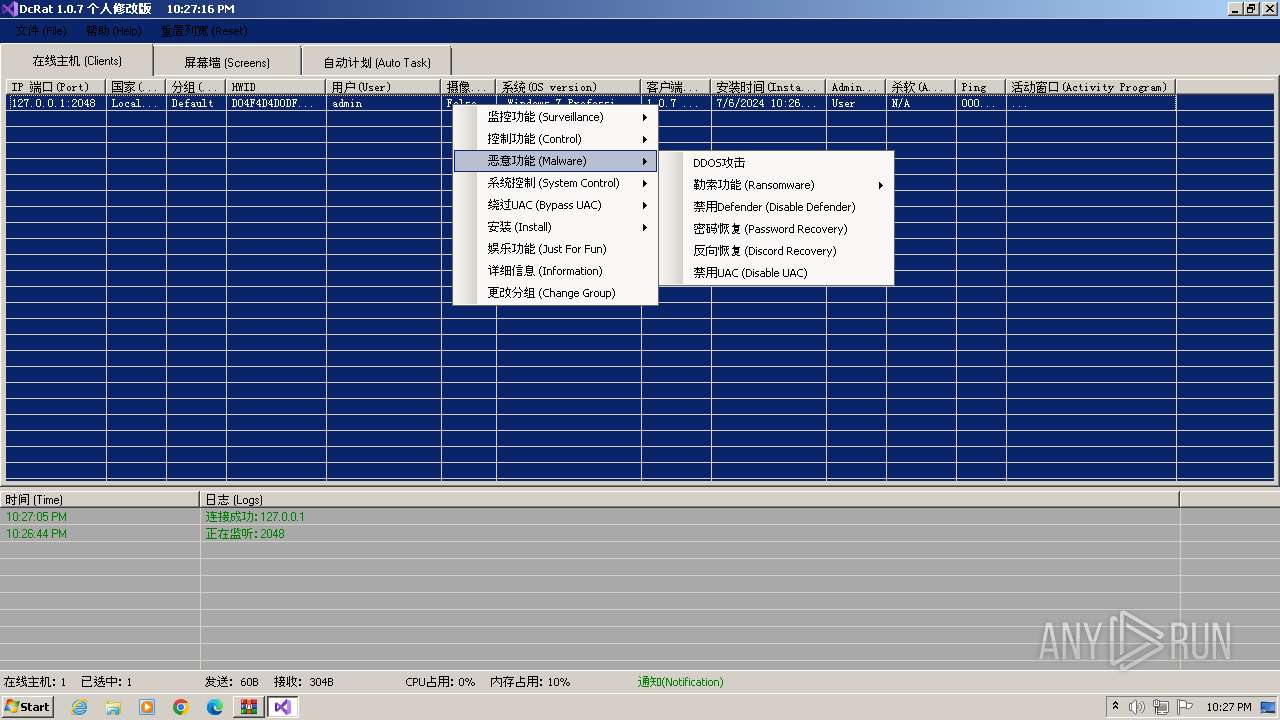Select the Visual Studio-style DcRat taskbar icon

tap(283, 707)
